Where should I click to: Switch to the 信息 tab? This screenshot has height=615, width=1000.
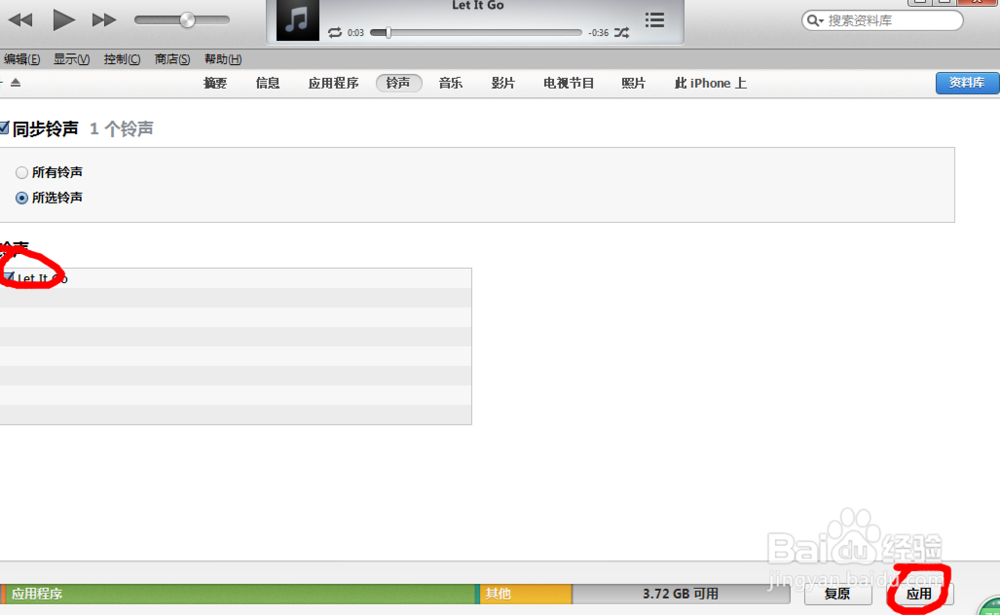click(267, 83)
